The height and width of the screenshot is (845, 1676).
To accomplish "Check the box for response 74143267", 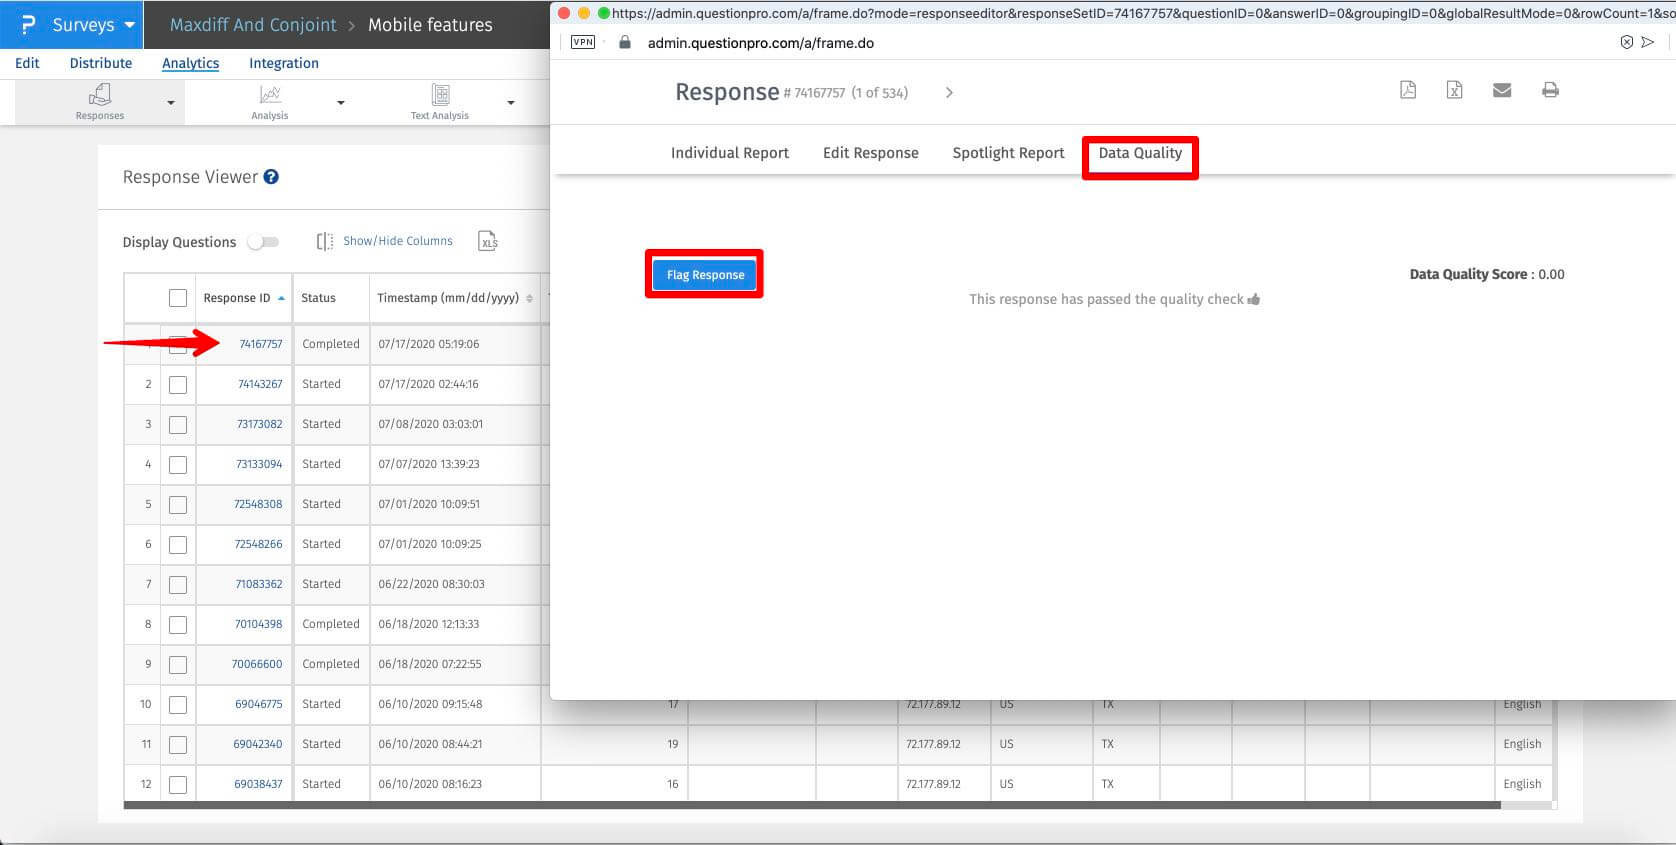I will (178, 384).
